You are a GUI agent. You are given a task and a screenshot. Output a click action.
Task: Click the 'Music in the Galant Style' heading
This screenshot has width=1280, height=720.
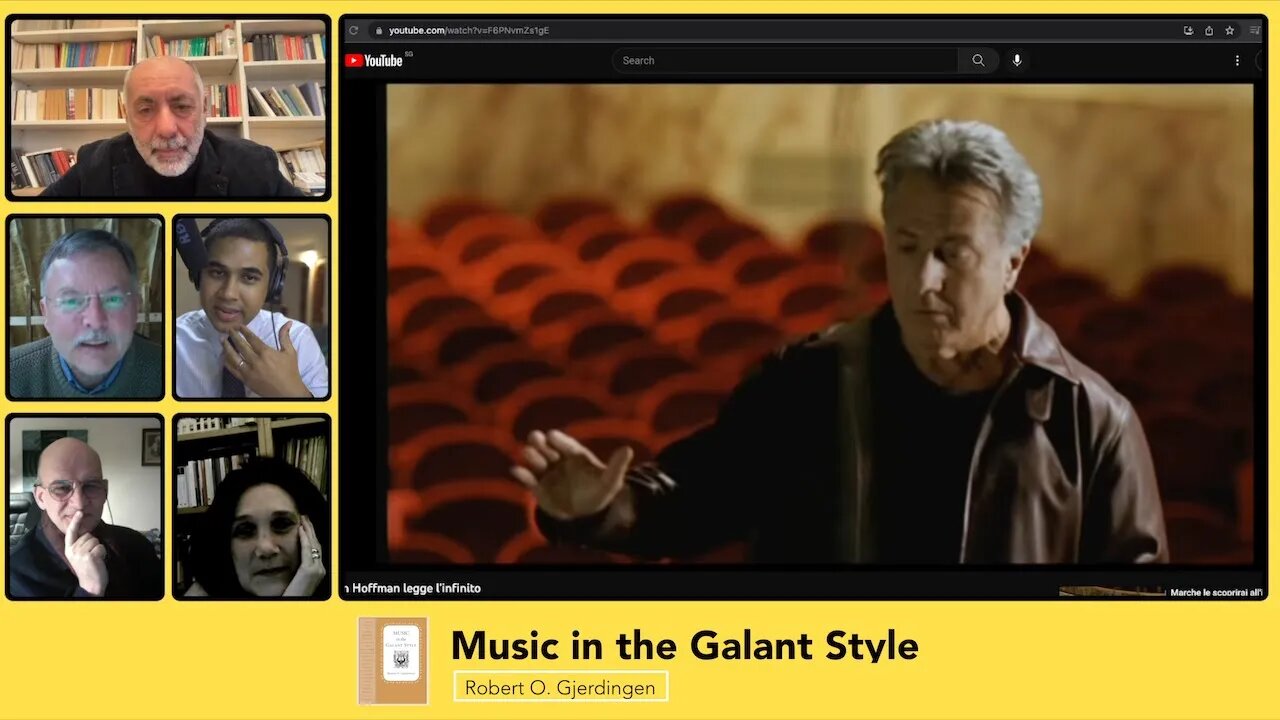click(684, 646)
